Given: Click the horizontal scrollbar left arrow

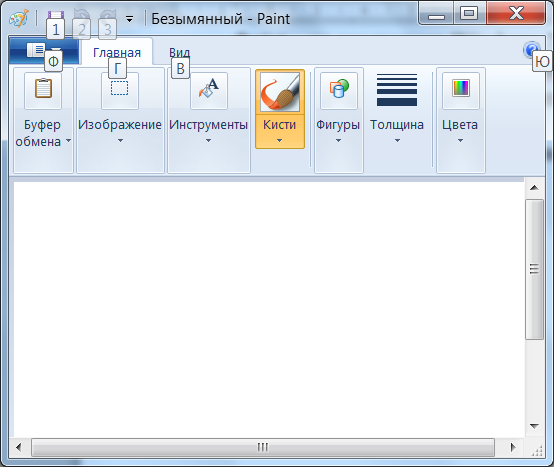Looking at the screenshot, I should pyautogui.click(x=19, y=448).
